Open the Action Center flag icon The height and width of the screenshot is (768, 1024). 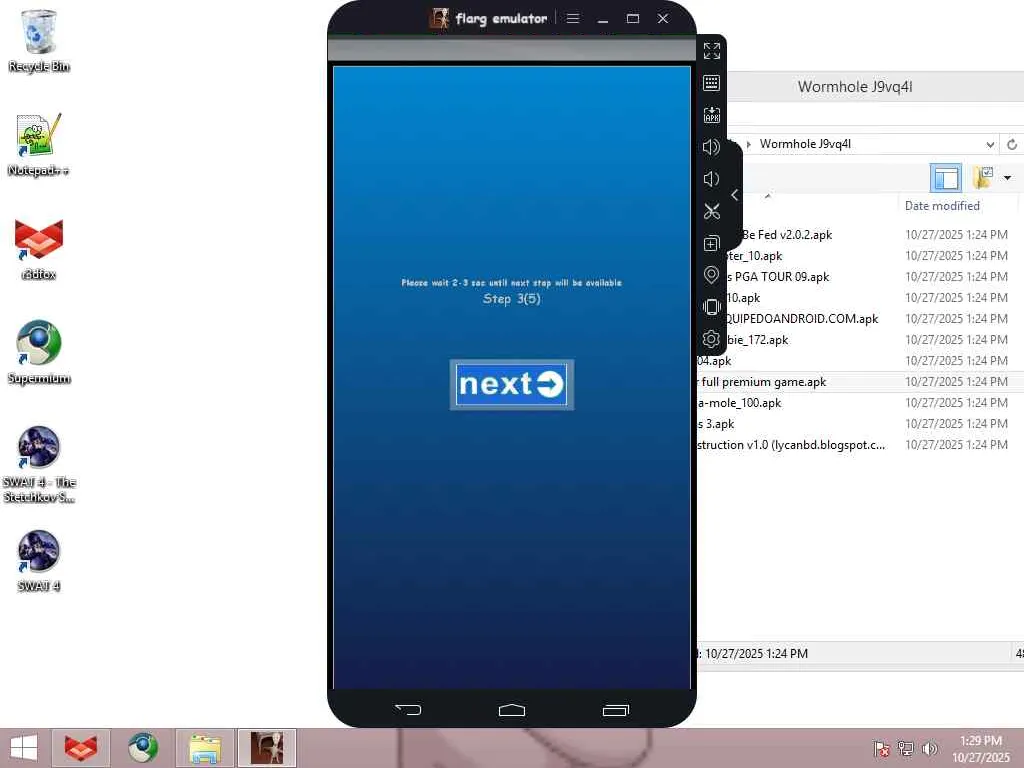click(x=882, y=748)
